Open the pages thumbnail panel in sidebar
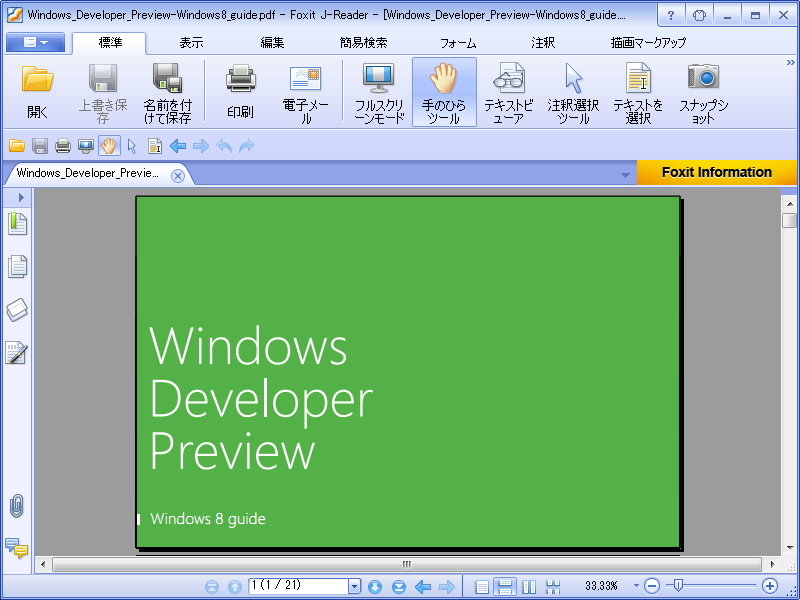The height and width of the screenshot is (600, 800). 17,266
